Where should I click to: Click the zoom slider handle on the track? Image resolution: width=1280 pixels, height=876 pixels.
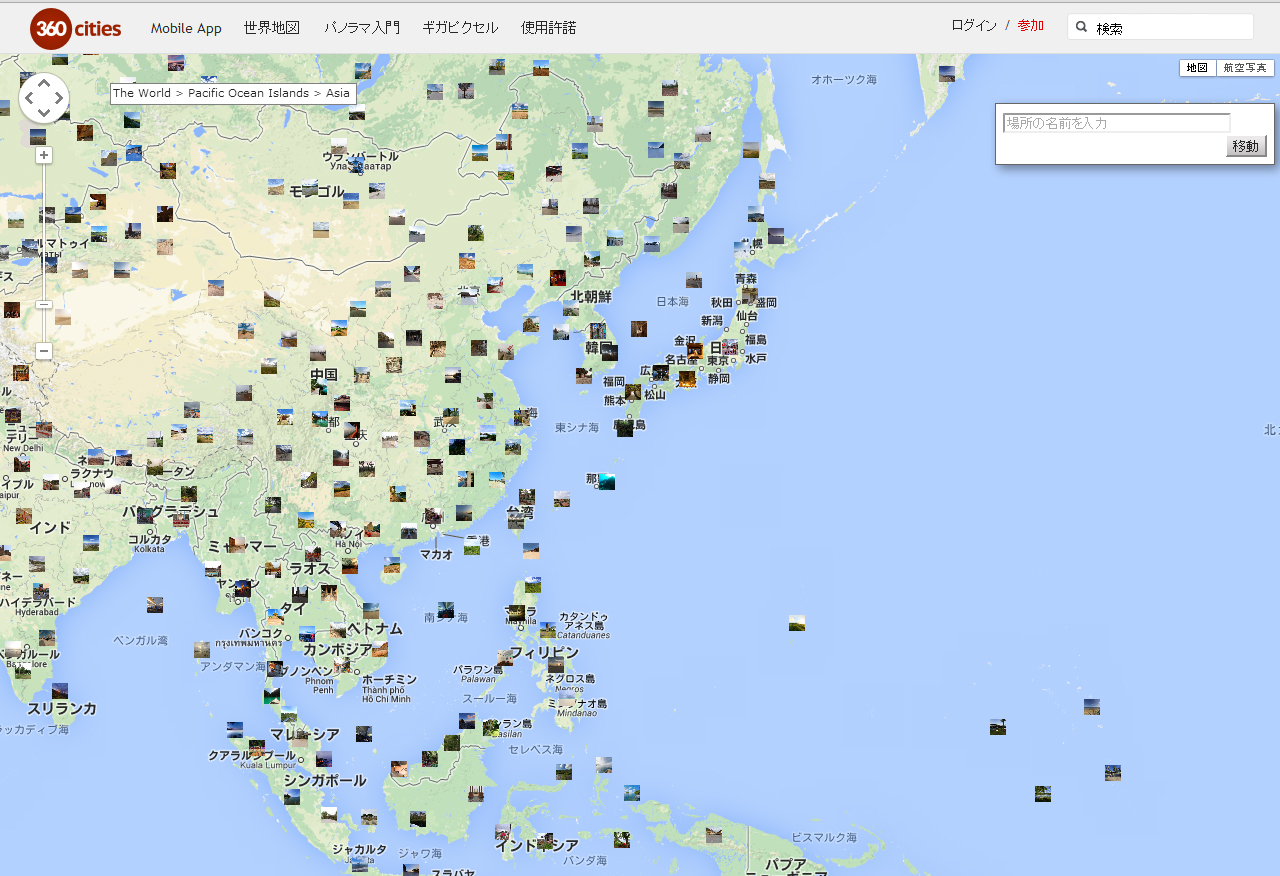pos(44,304)
